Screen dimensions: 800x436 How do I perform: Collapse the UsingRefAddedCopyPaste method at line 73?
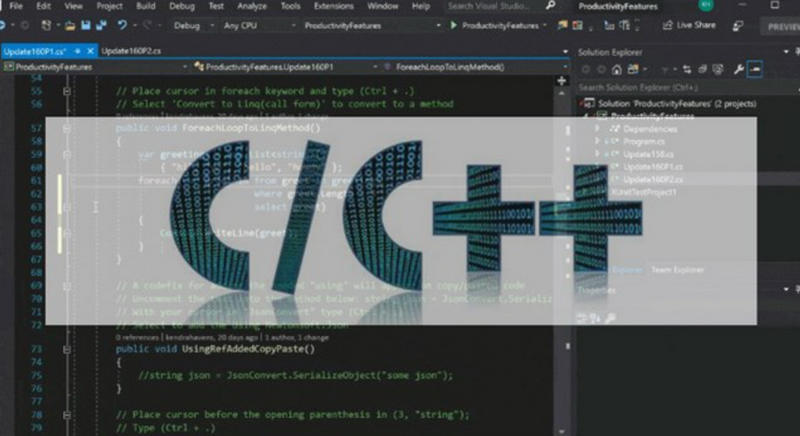[66, 349]
